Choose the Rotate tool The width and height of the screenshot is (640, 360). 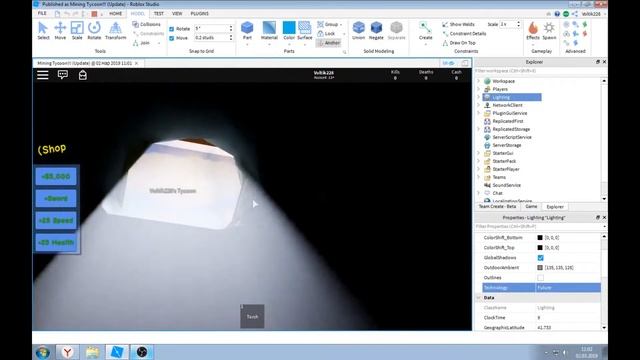[x=94, y=31]
